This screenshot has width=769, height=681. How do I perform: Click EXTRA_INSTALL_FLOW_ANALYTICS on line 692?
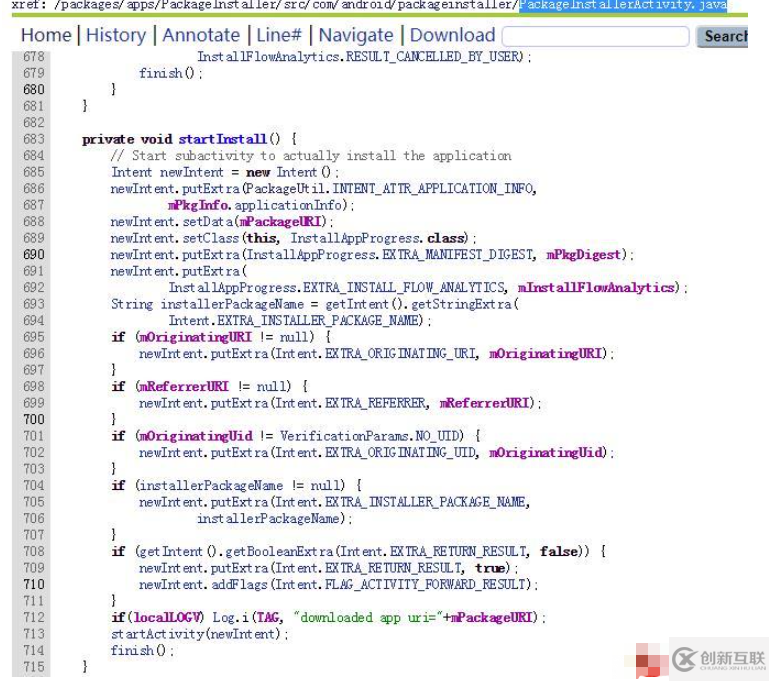coord(404,287)
